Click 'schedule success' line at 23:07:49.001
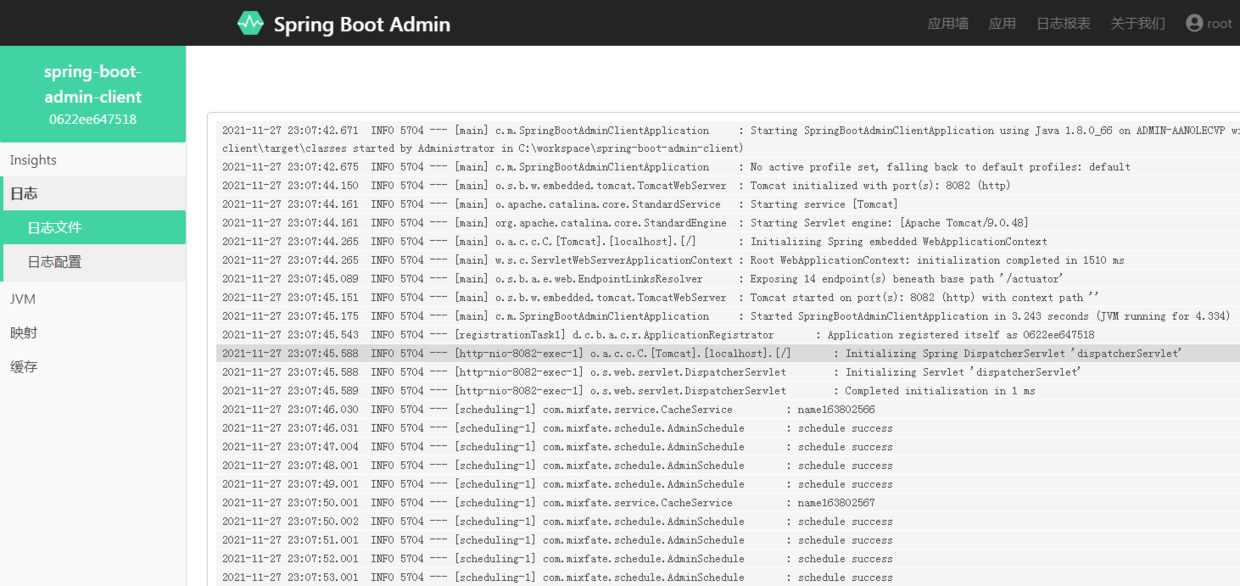This screenshot has width=1240, height=586. coord(728,484)
